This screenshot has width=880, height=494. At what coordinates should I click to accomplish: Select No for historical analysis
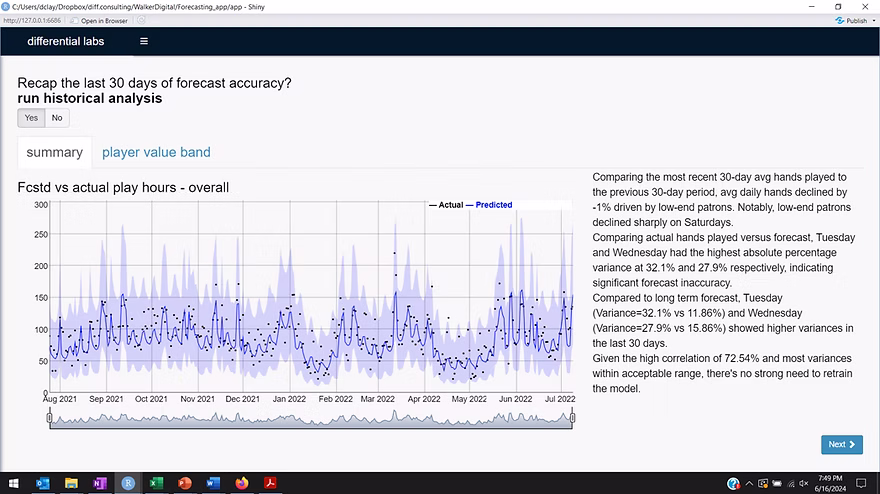[57, 118]
